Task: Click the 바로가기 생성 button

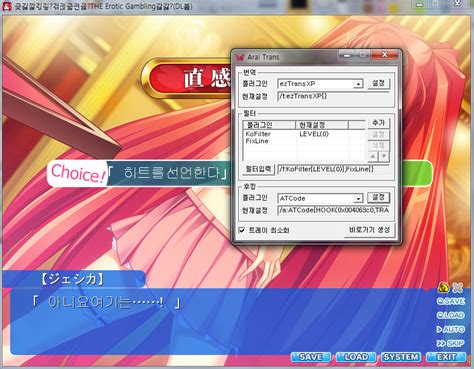Action: (x=369, y=230)
